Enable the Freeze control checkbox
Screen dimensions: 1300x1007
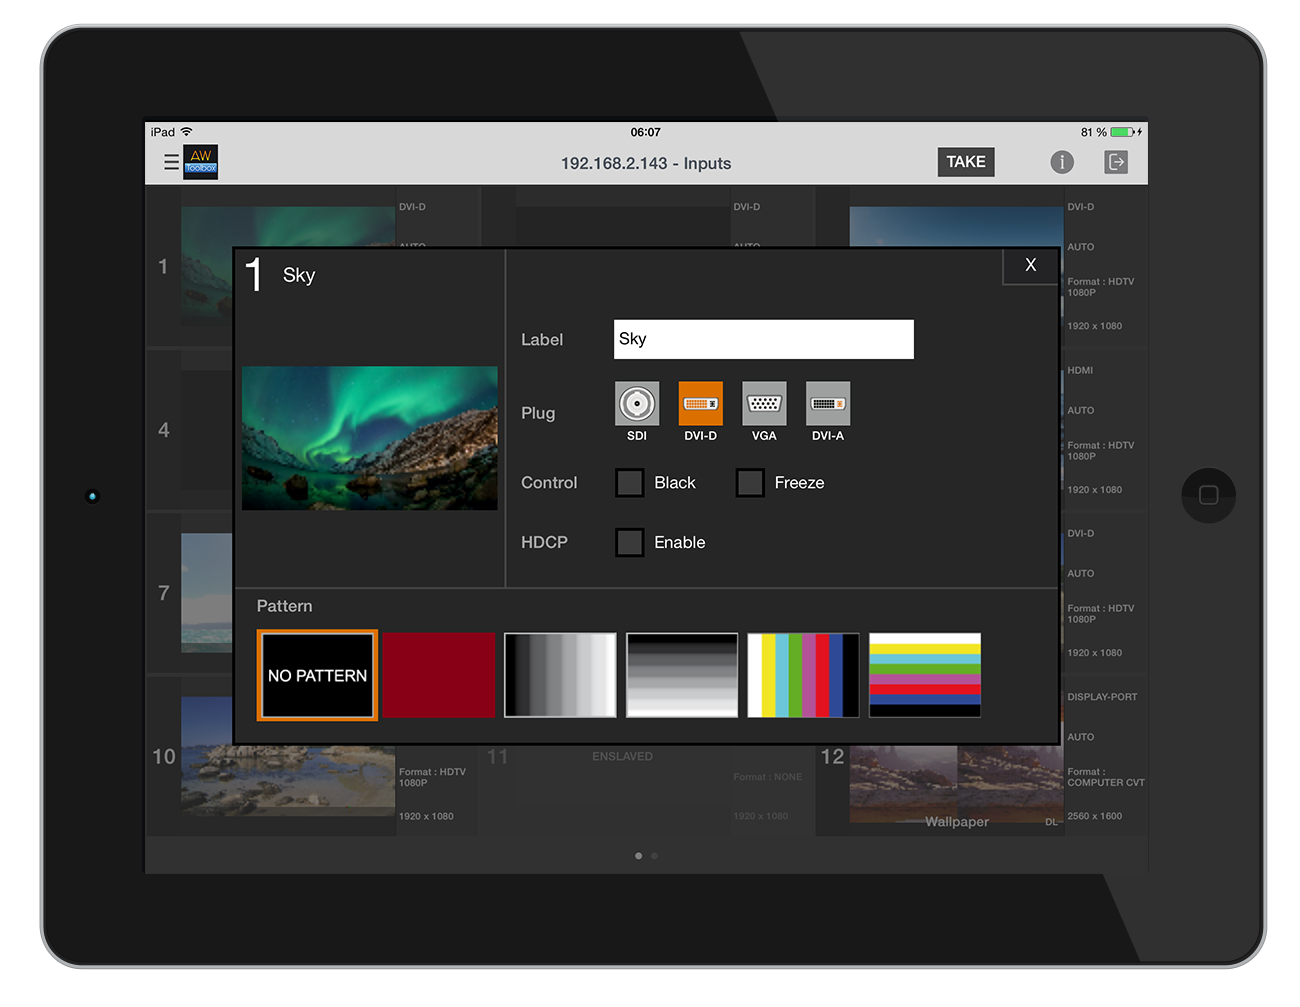click(x=750, y=483)
